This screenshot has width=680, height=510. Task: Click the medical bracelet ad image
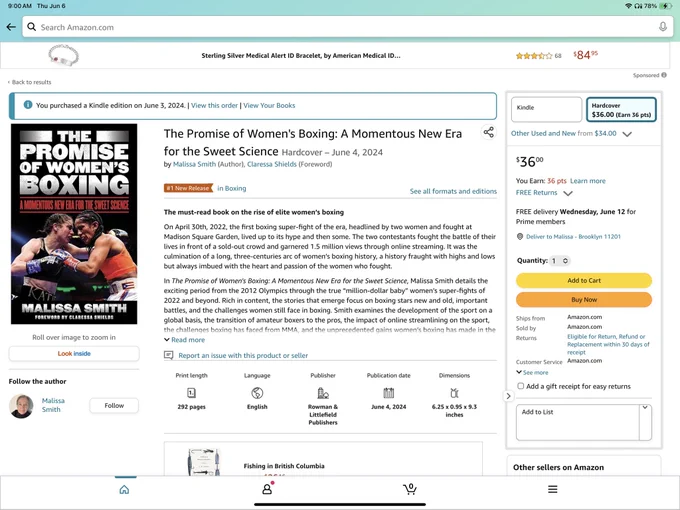tap(63, 55)
